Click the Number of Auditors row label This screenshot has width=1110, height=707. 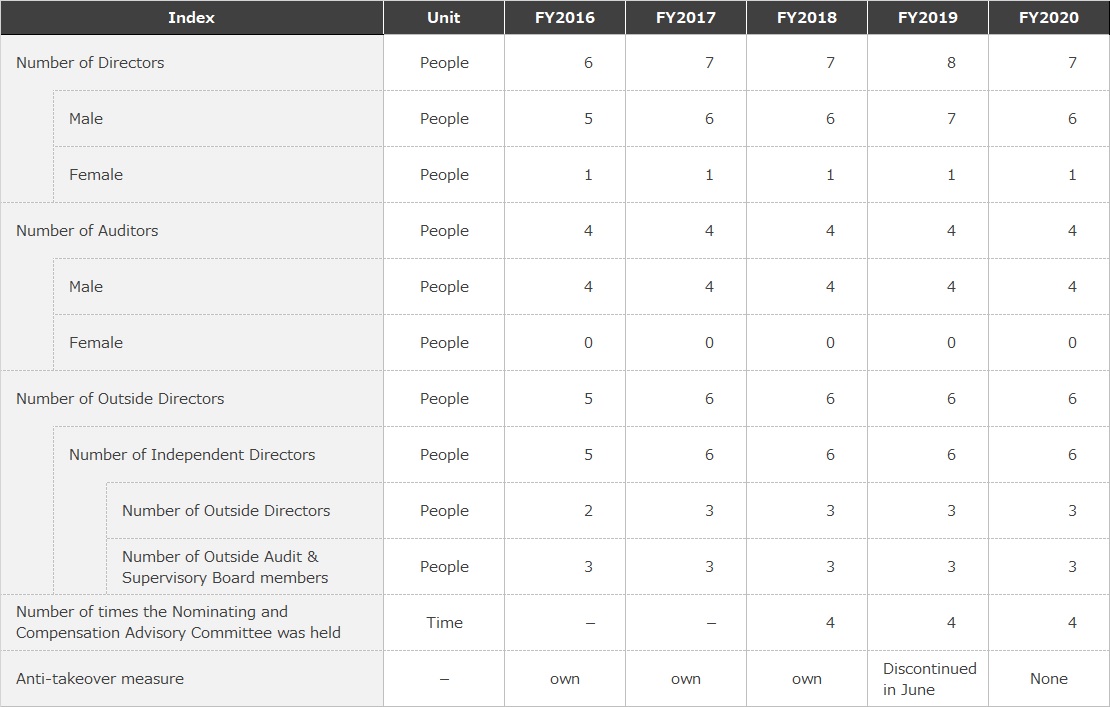click(x=87, y=231)
